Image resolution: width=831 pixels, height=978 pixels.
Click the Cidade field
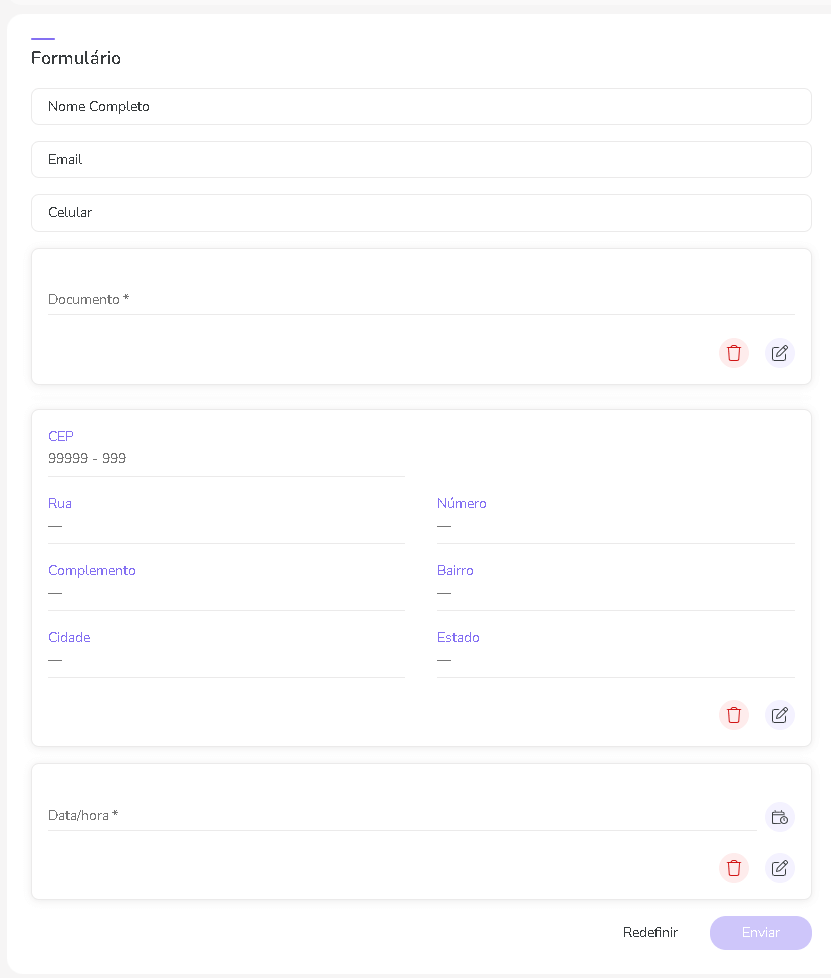click(226, 660)
